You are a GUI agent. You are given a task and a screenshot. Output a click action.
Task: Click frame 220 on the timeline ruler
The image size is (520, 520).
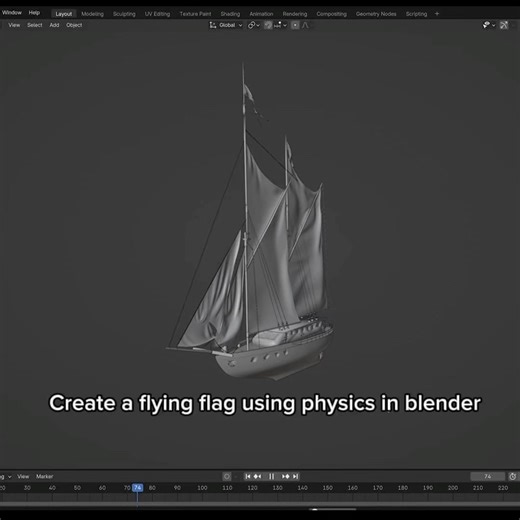(503, 488)
